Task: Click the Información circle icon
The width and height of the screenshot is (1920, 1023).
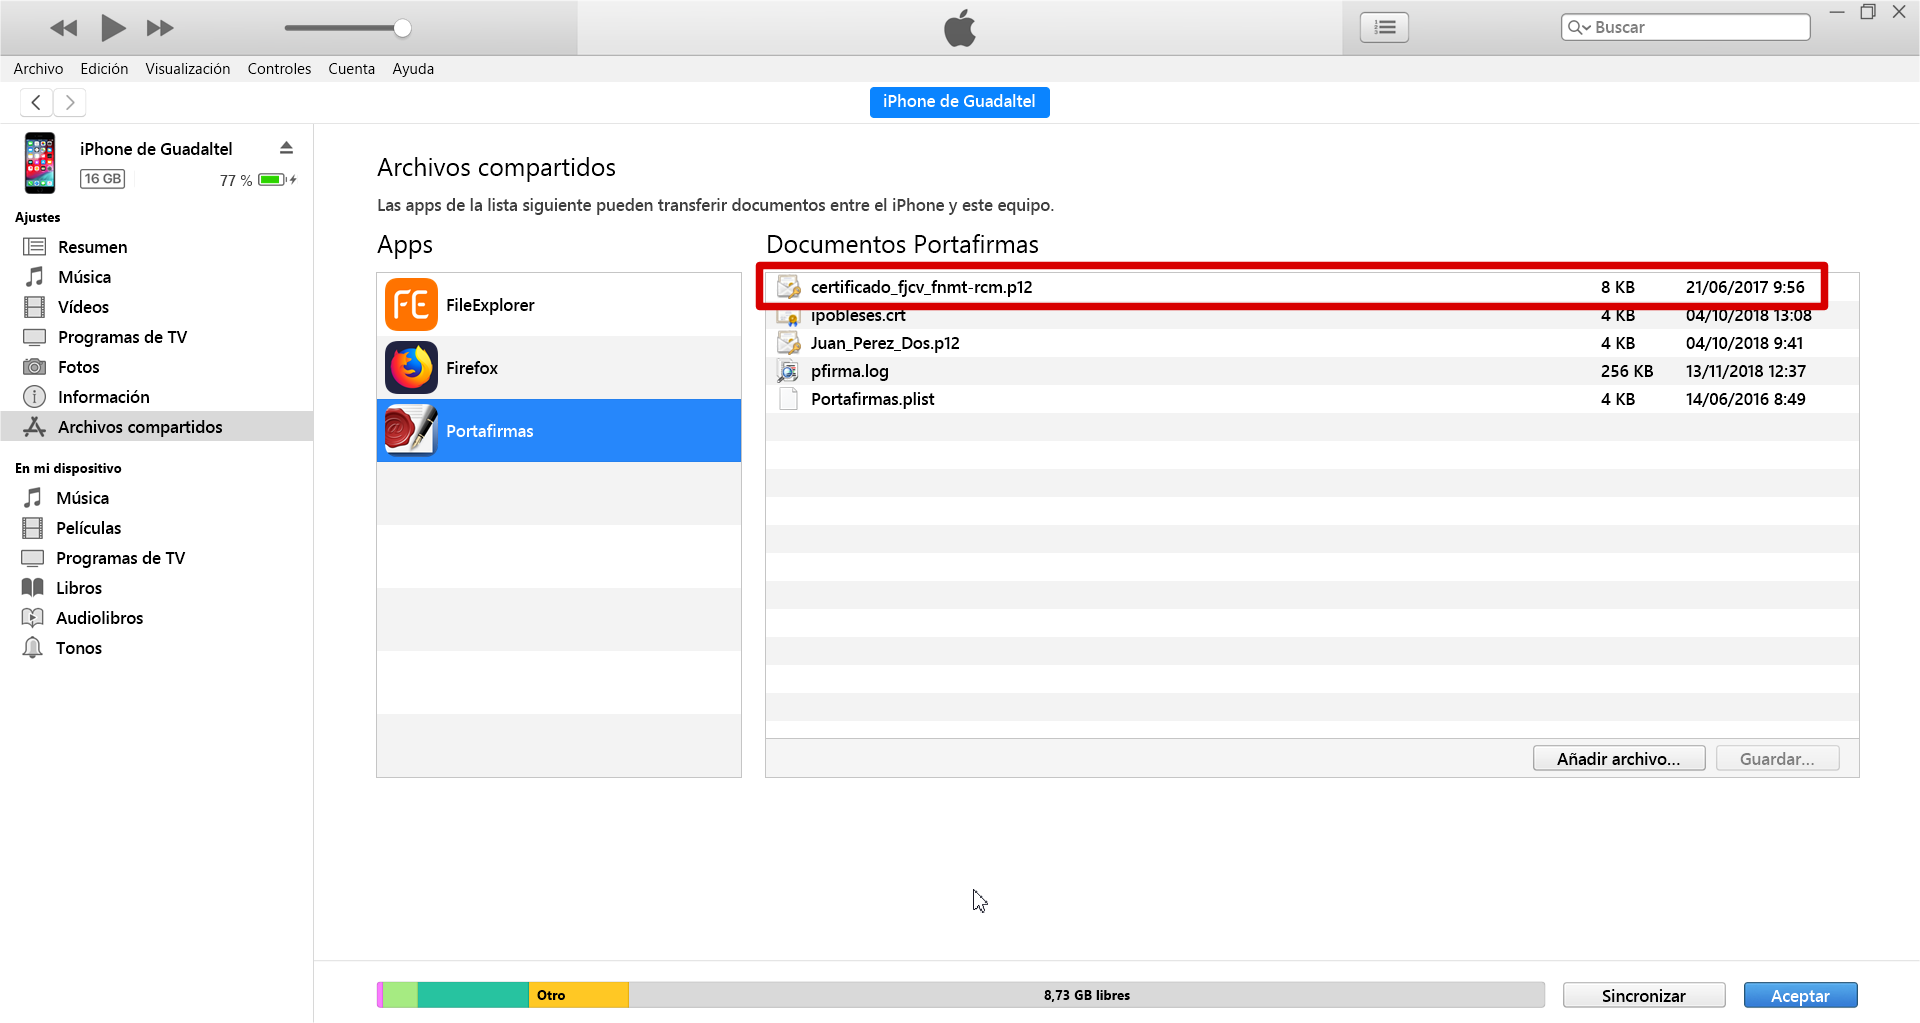Action: pos(34,397)
